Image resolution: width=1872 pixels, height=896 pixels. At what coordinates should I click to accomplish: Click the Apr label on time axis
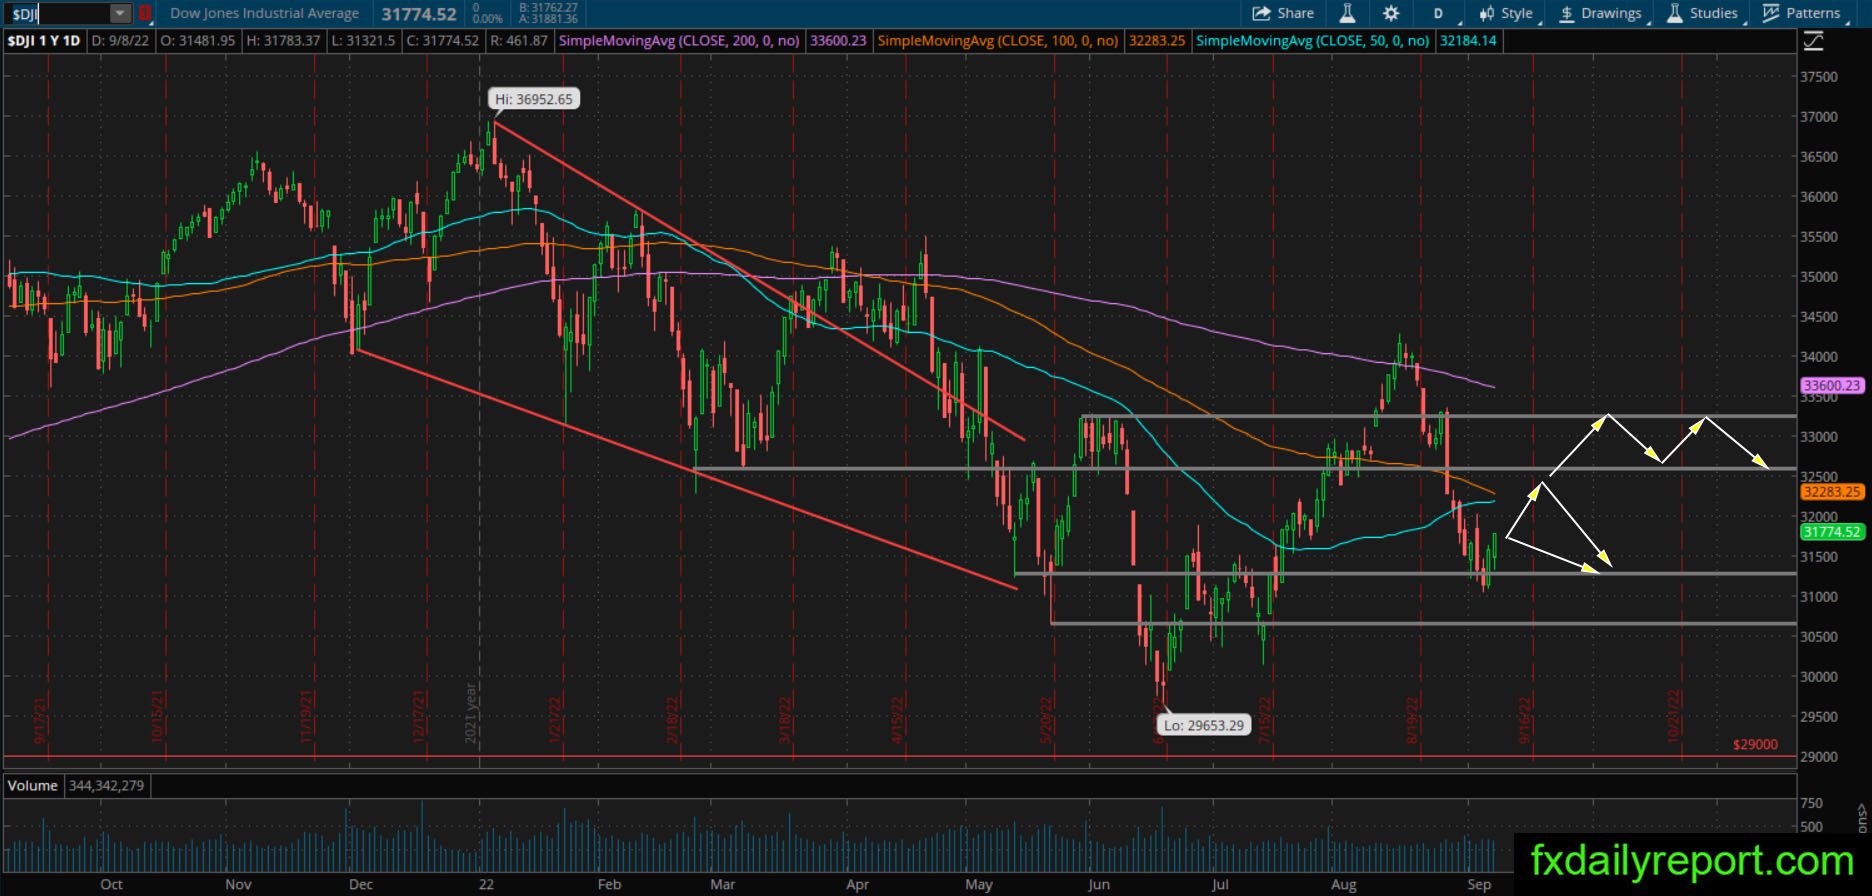pos(857,884)
